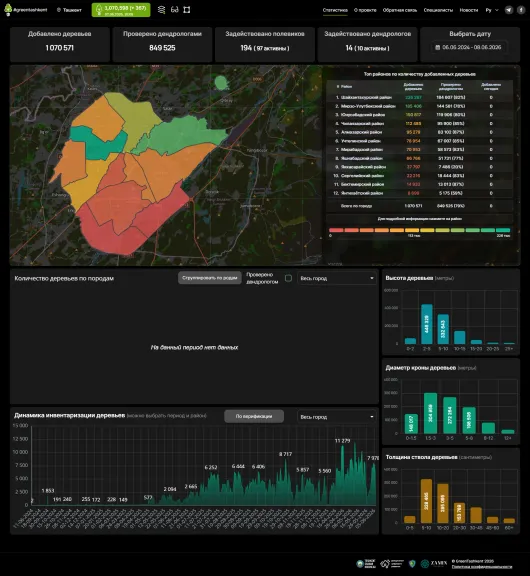Toggle the map layers stack icon
Screen dimensions: 530x576
(x=161, y=10)
